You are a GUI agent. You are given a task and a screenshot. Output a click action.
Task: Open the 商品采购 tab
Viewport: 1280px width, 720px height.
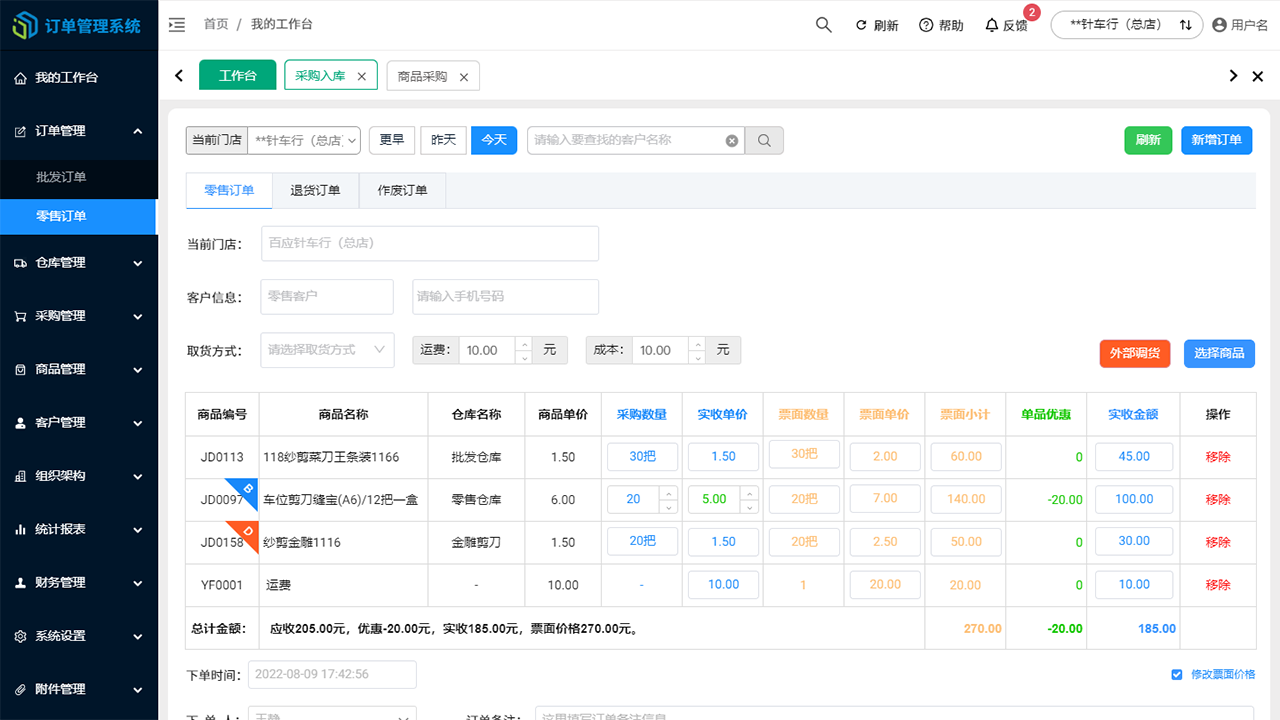click(424, 75)
